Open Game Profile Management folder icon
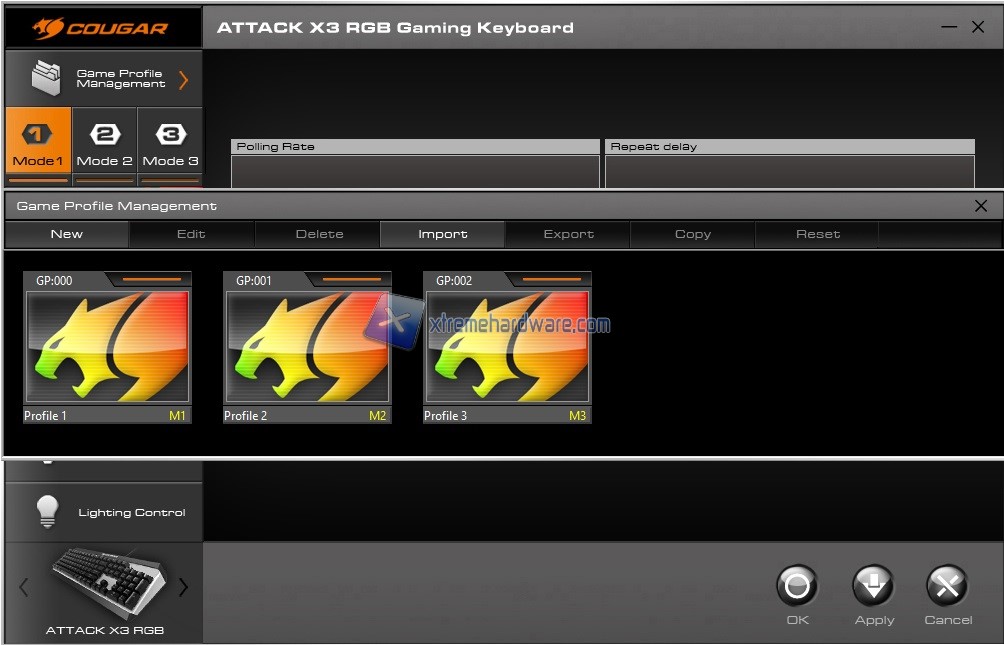Image resolution: width=1004 pixels, height=645 pixels. point(47,79)
